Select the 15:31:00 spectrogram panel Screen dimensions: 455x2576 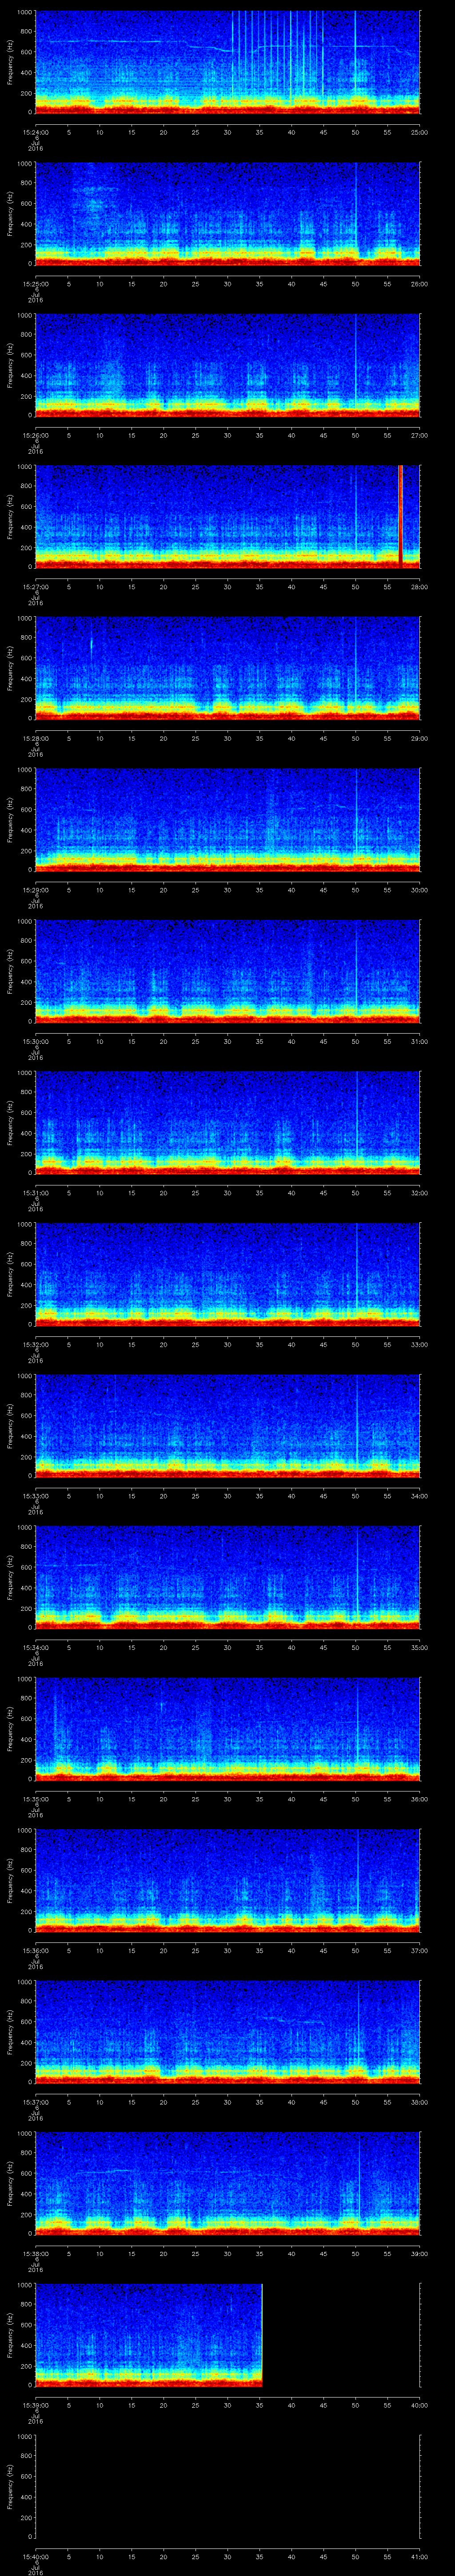(x=227, y=1122)
